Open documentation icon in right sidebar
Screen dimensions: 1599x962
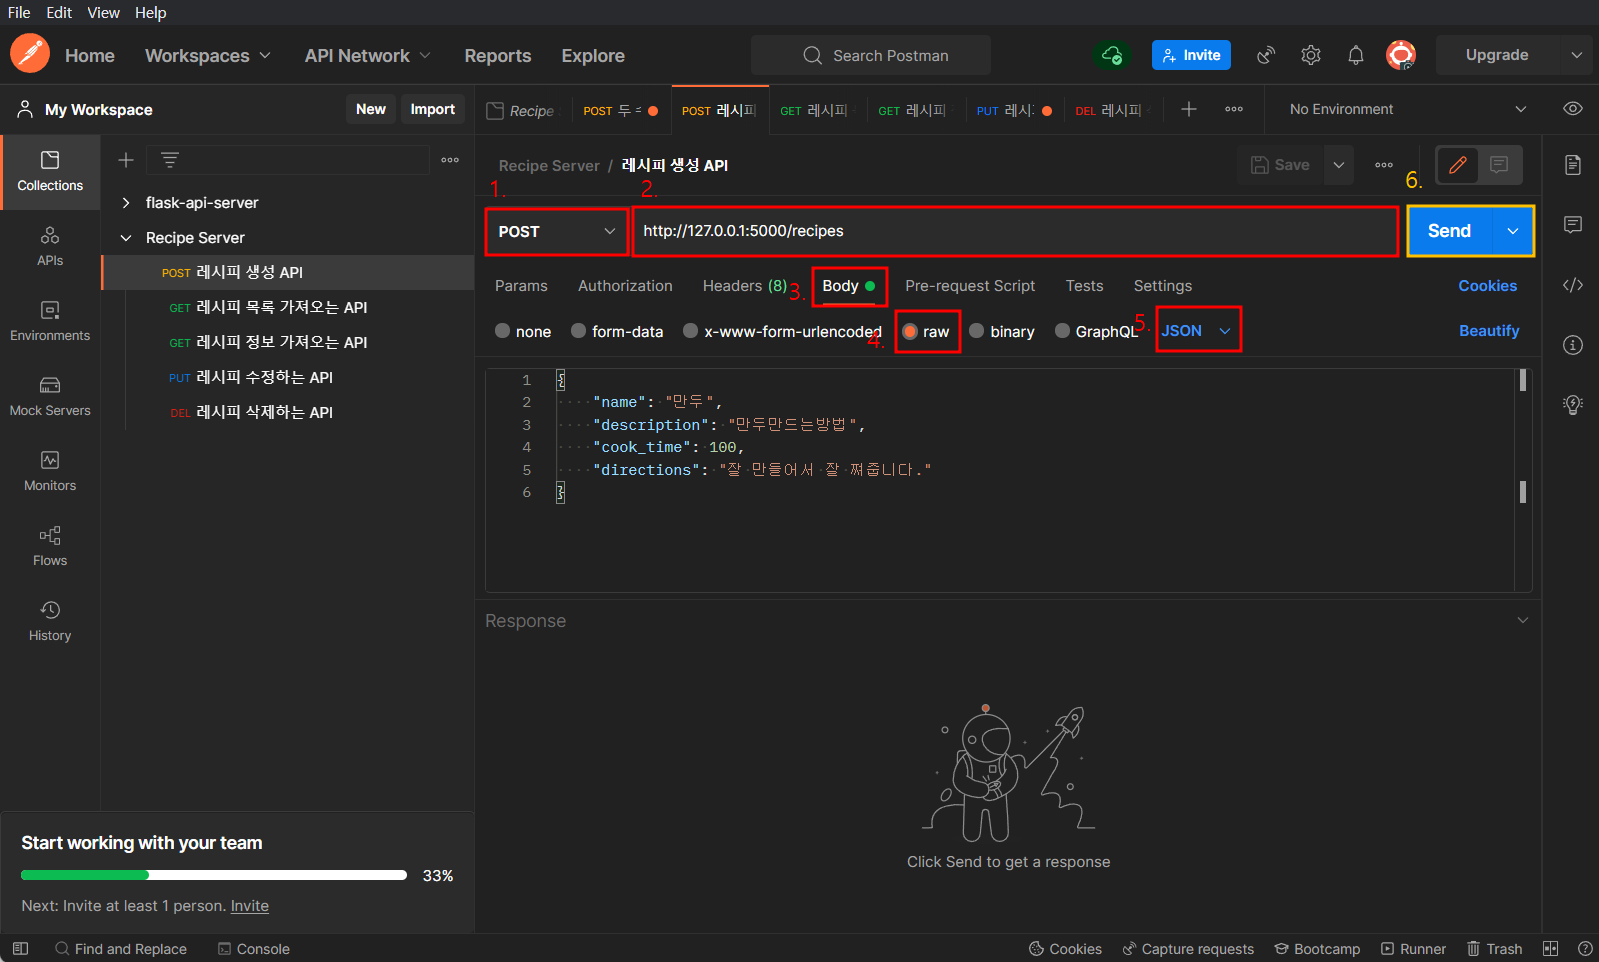click(1573, 165)
